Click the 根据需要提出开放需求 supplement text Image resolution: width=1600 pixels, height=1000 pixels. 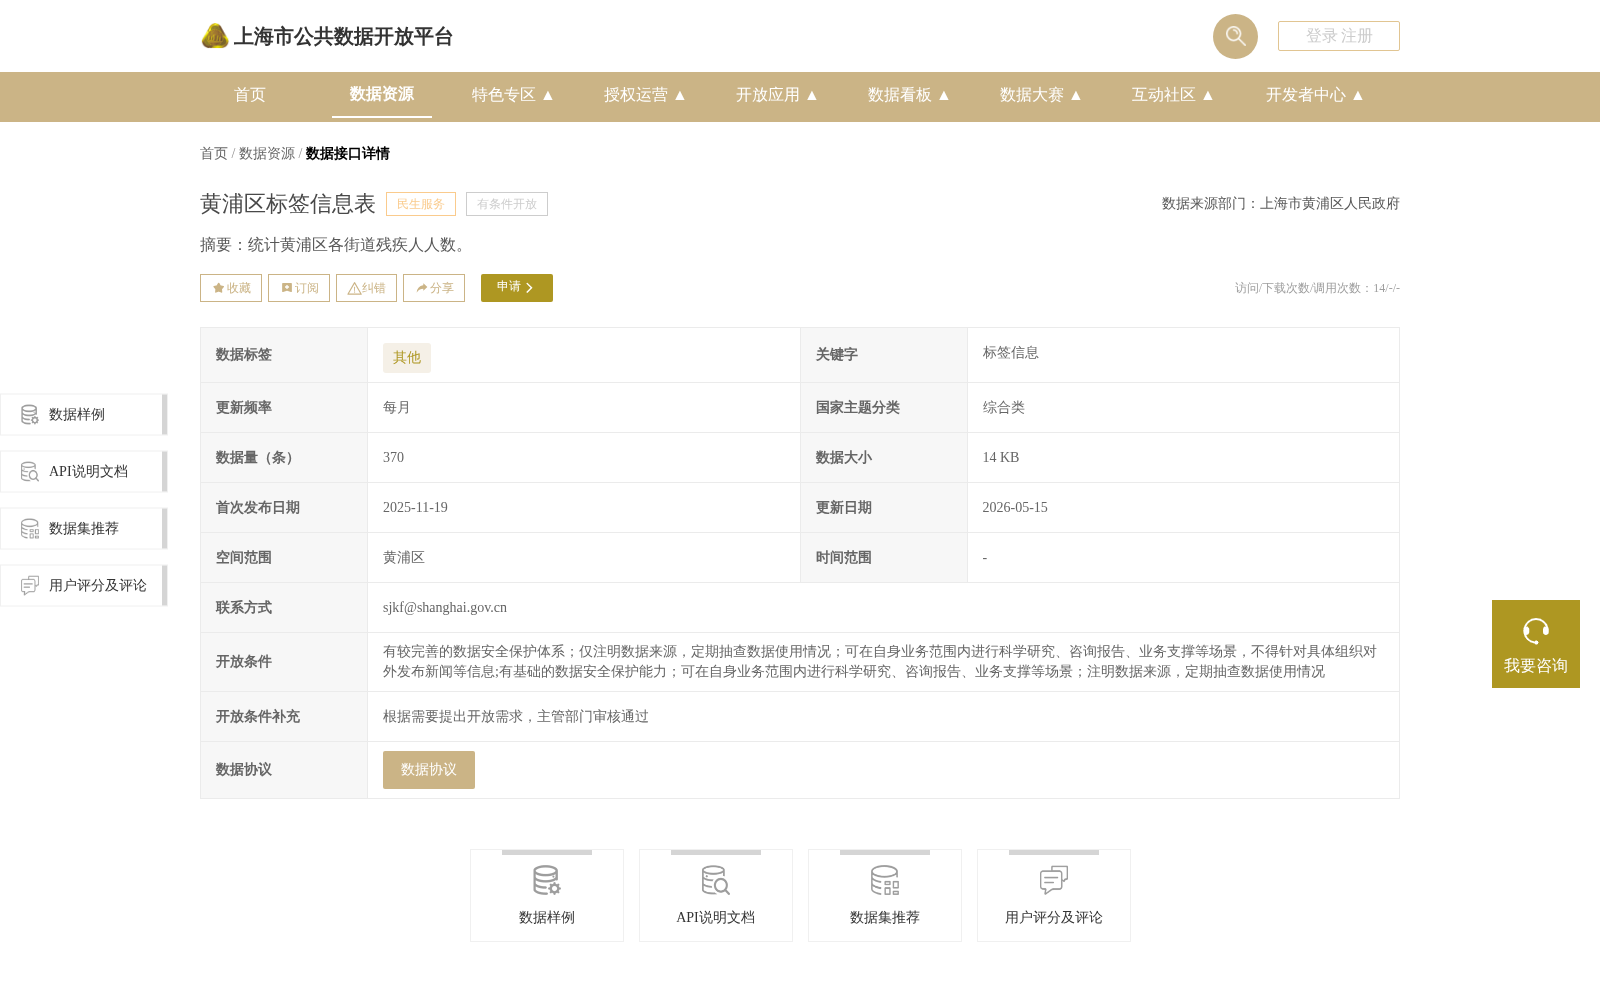click(516, 716)
